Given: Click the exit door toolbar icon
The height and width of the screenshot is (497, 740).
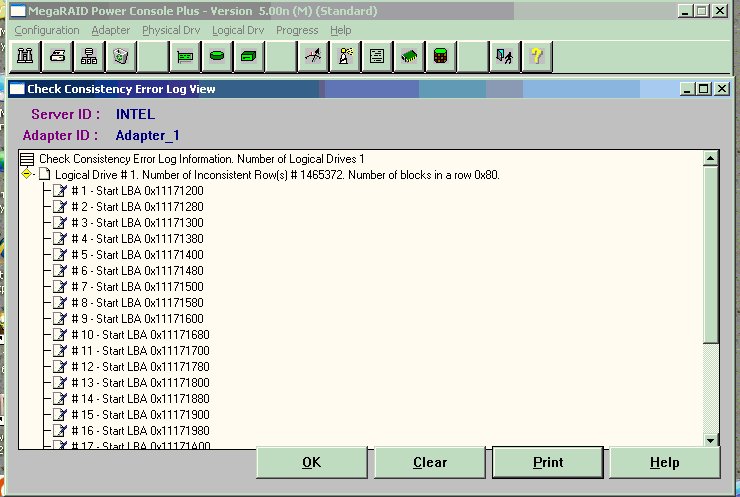Looking at the screenshot, I should [x=505, y=57].
